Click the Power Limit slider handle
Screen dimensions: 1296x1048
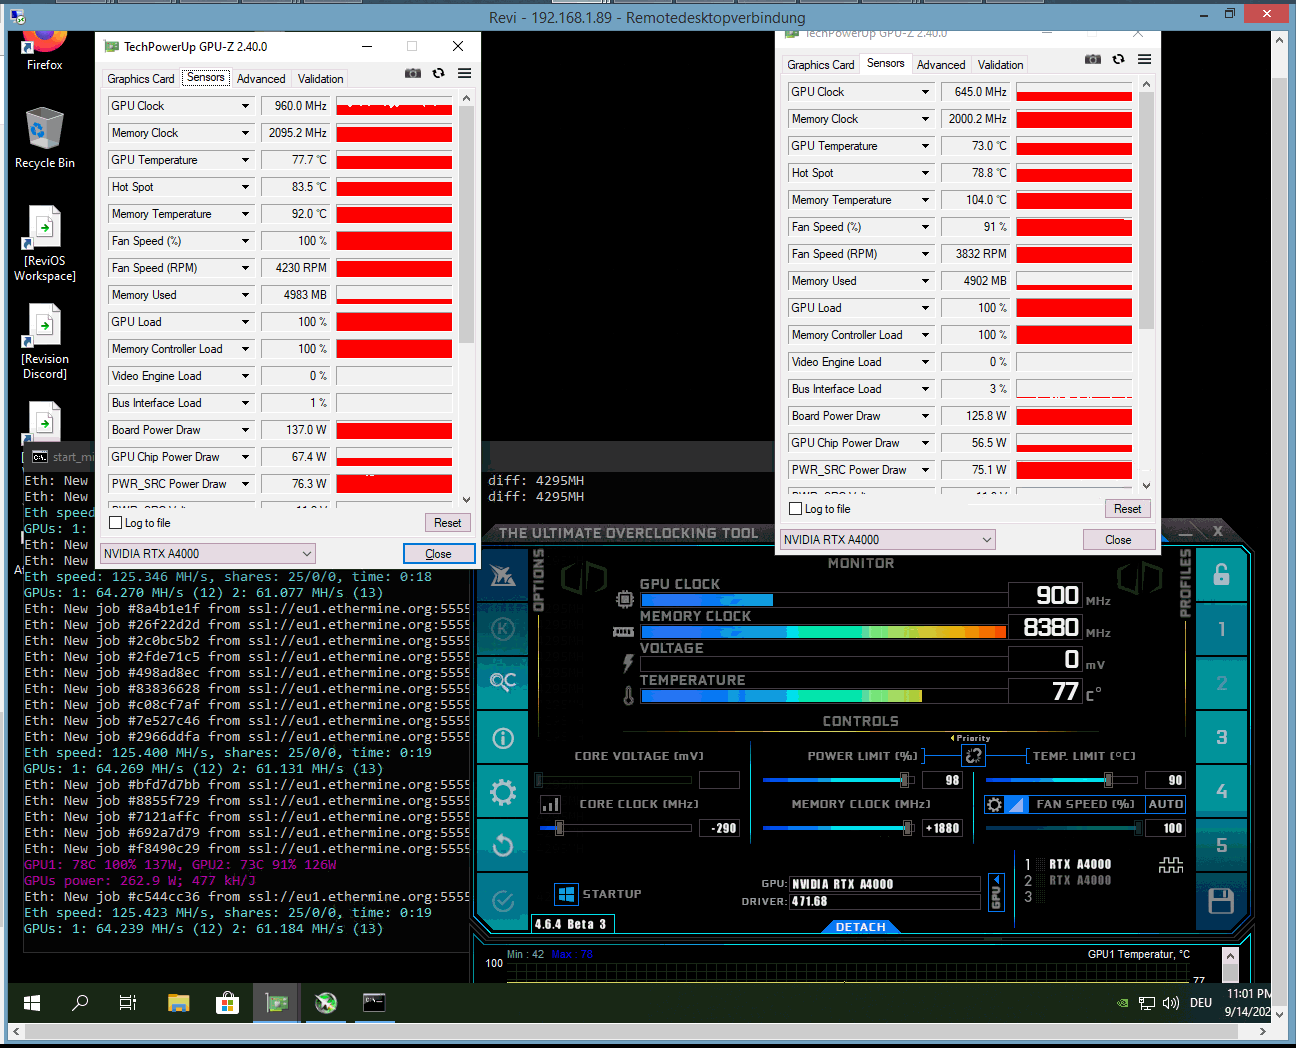pyautogui.click(x=905, y=780)
